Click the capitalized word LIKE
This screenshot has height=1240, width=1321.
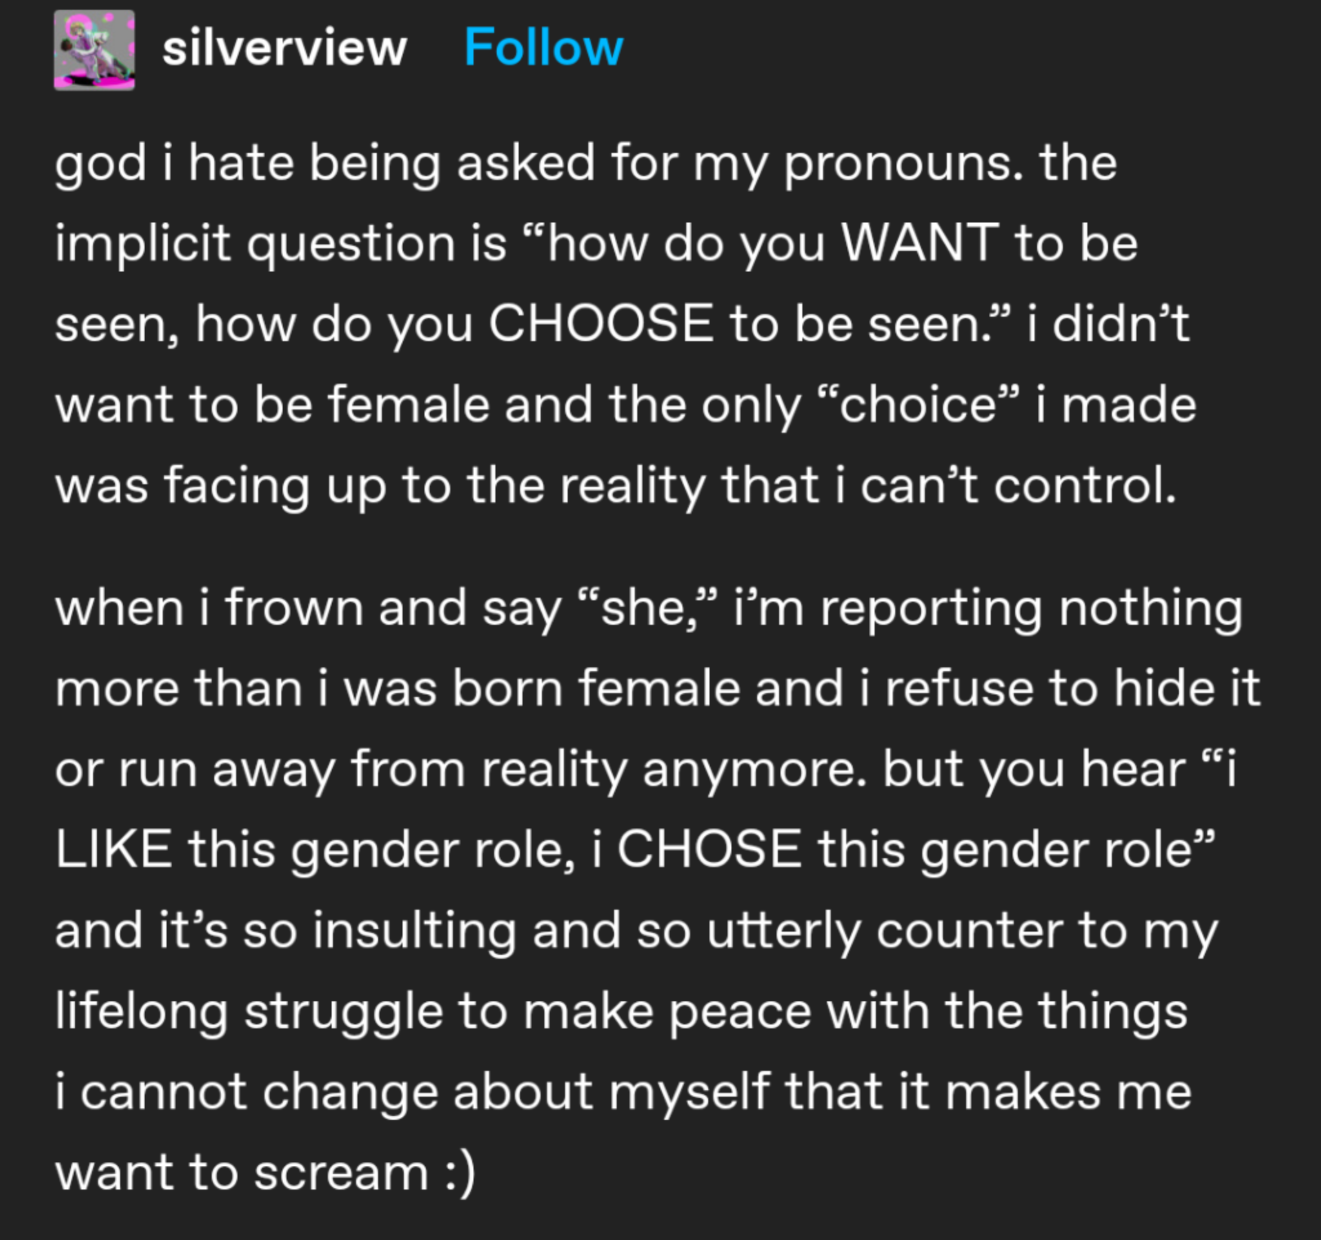click(x=113, y=850)
